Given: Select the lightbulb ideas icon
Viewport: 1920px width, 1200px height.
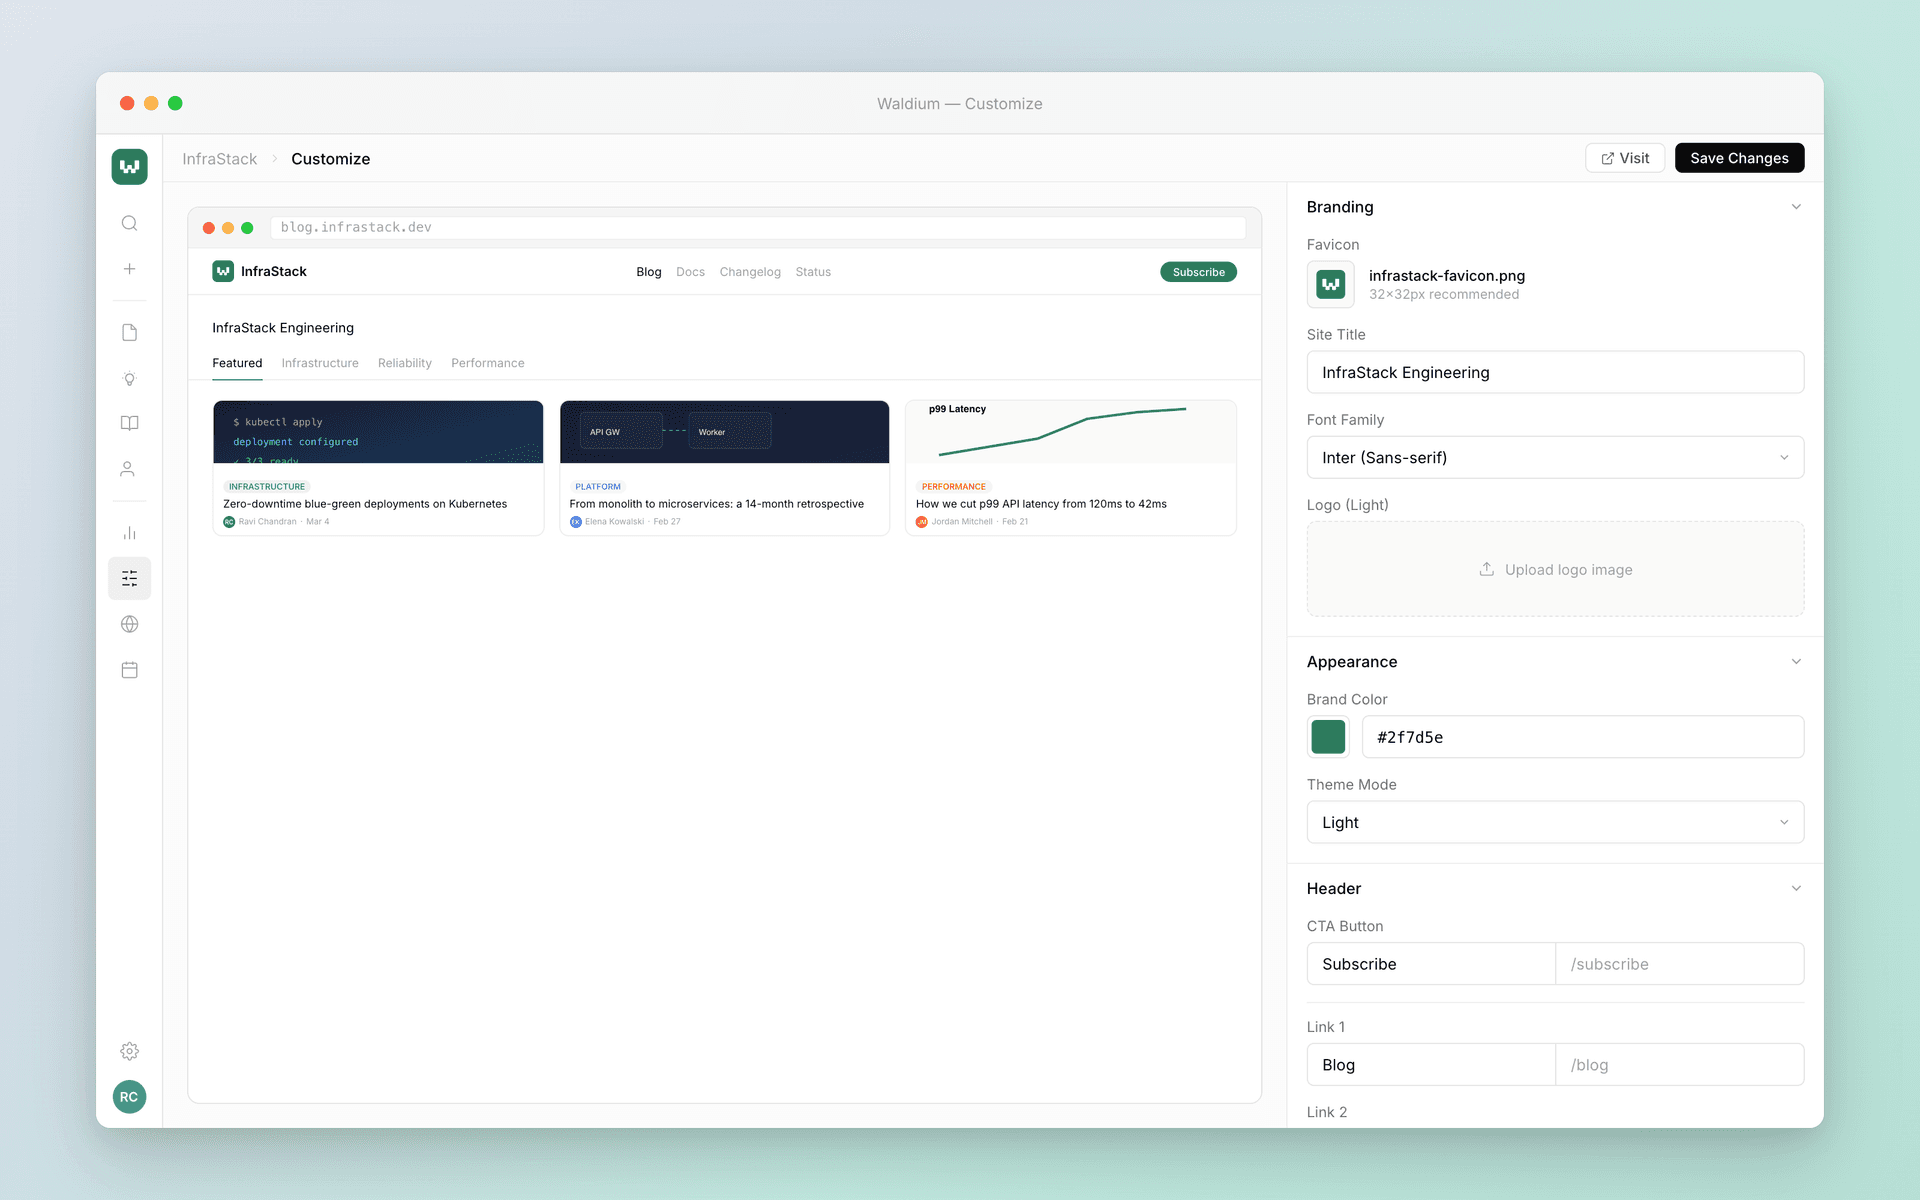Looking at the screenshot, I should [129, 379].
